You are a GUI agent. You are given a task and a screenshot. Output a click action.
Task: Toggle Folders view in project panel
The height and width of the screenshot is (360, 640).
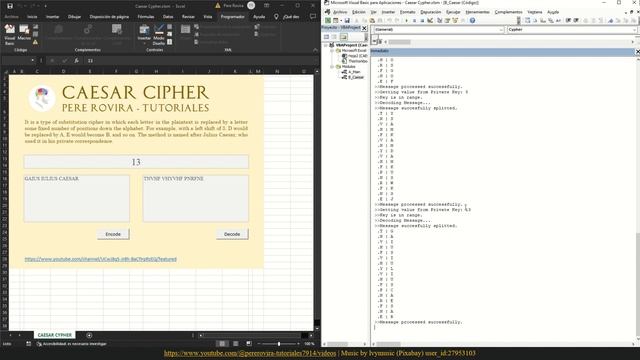point(344,37)
